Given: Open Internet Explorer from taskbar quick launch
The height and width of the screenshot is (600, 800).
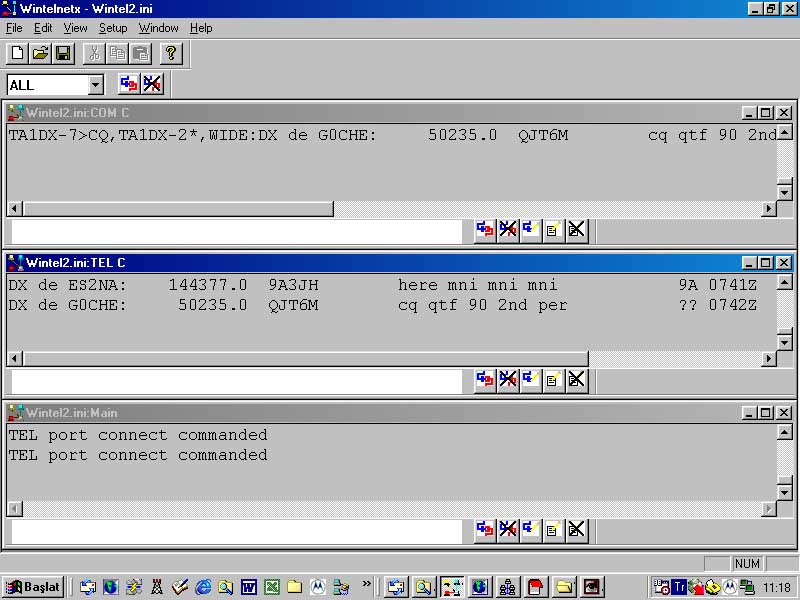Looking at the screenshot, I should [203, 587].
